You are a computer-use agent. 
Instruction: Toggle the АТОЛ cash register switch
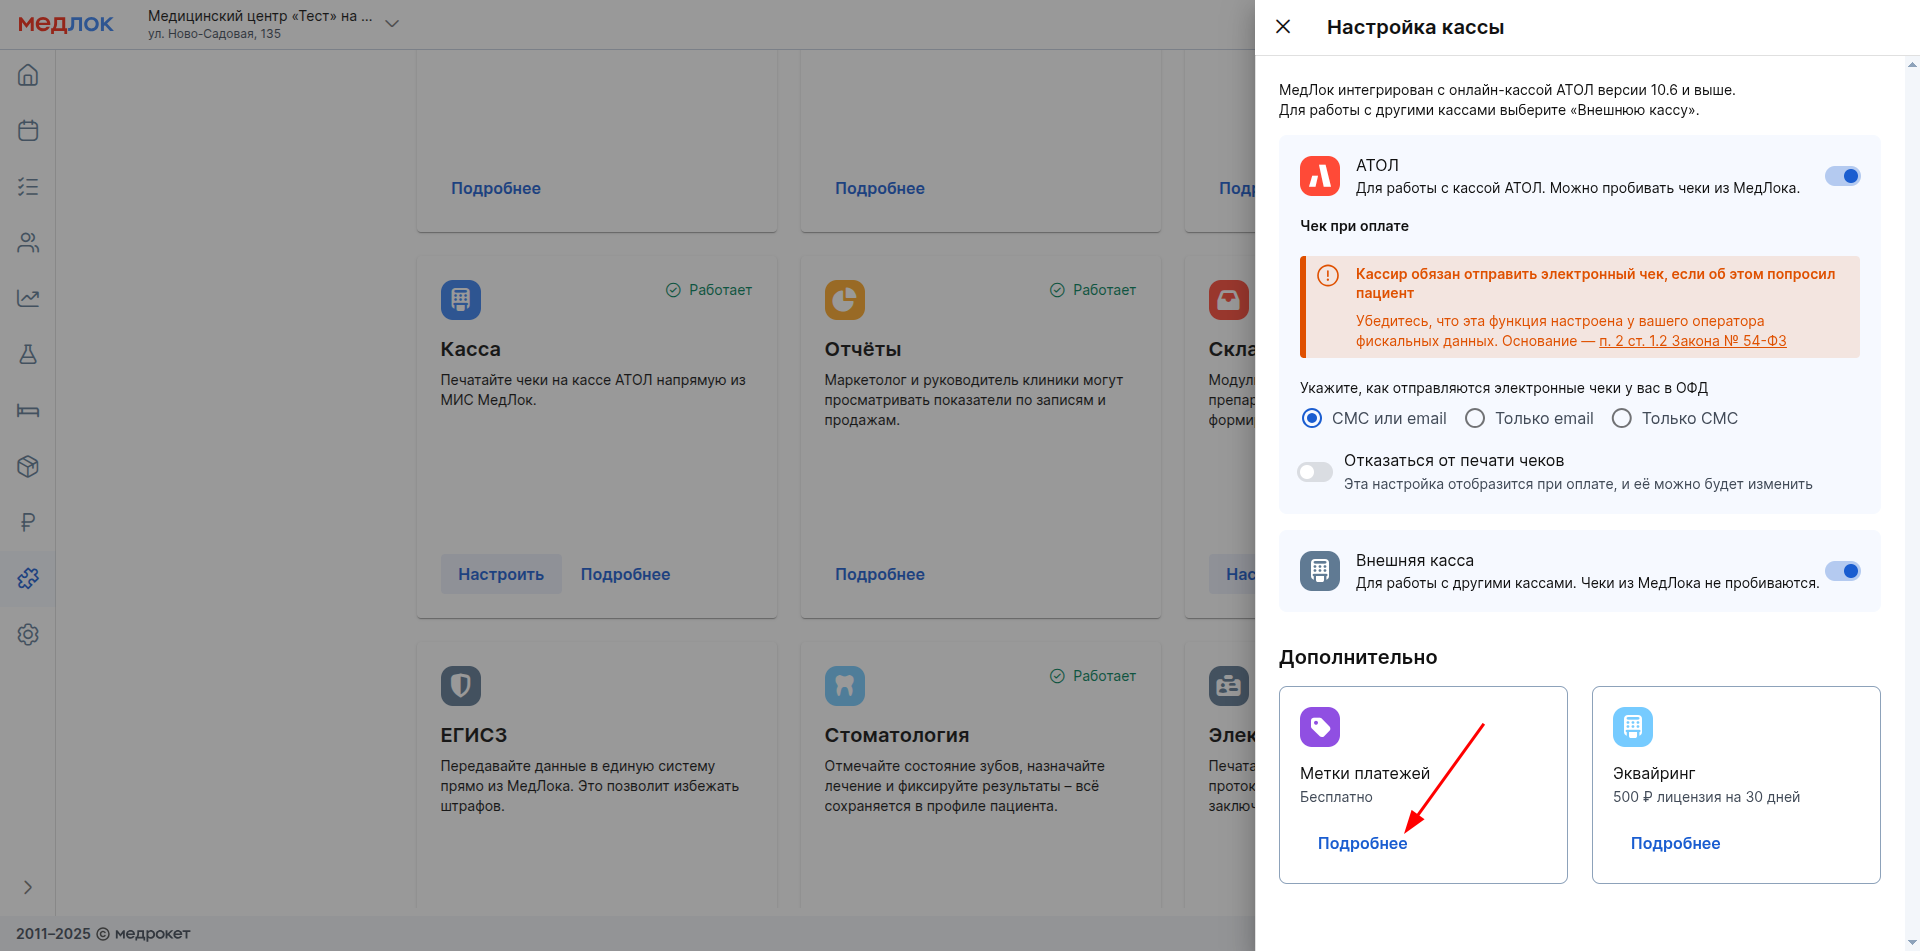tap(1842, 176)
